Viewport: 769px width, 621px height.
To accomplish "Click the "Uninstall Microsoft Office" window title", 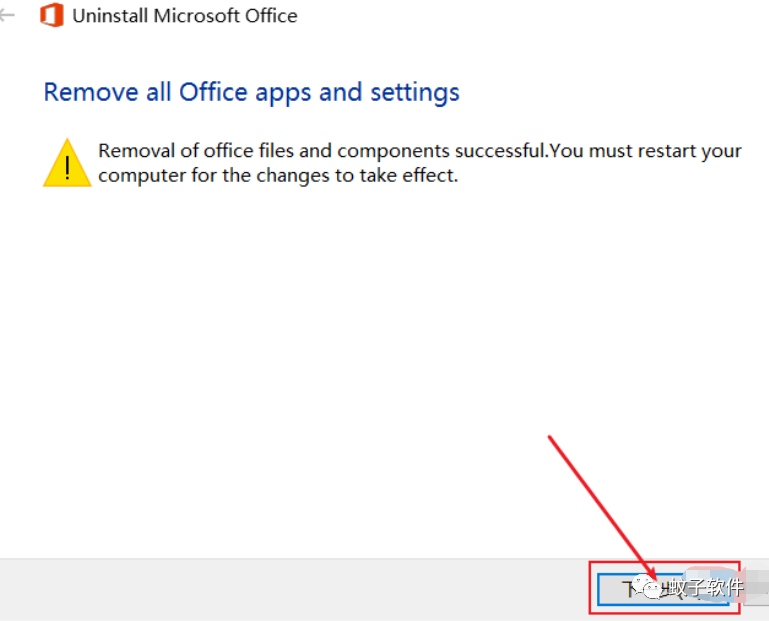I will point(185,16).
